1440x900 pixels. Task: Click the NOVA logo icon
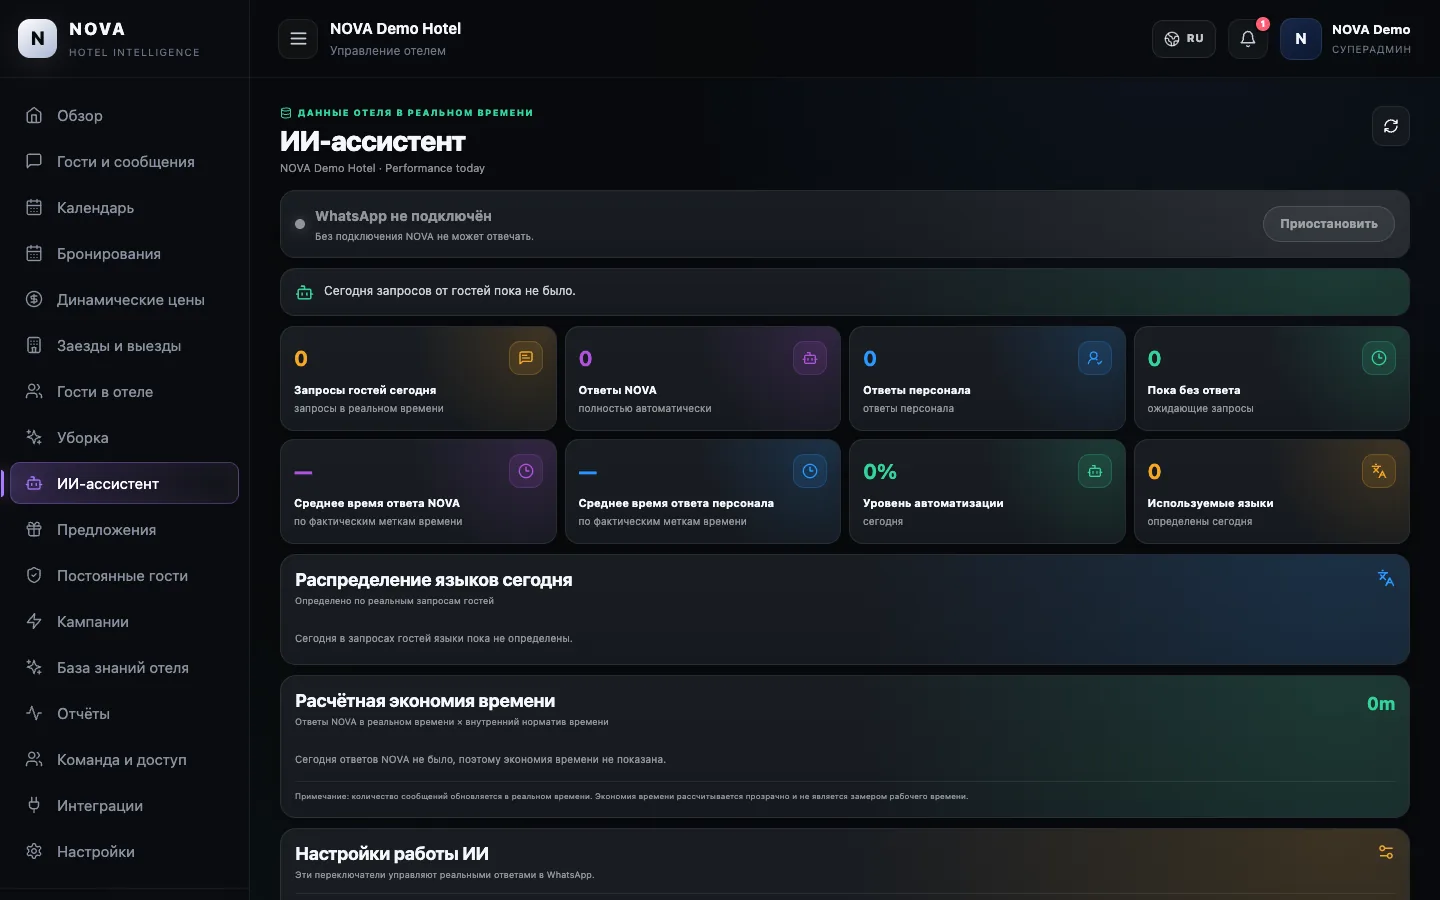coord(38,38)
